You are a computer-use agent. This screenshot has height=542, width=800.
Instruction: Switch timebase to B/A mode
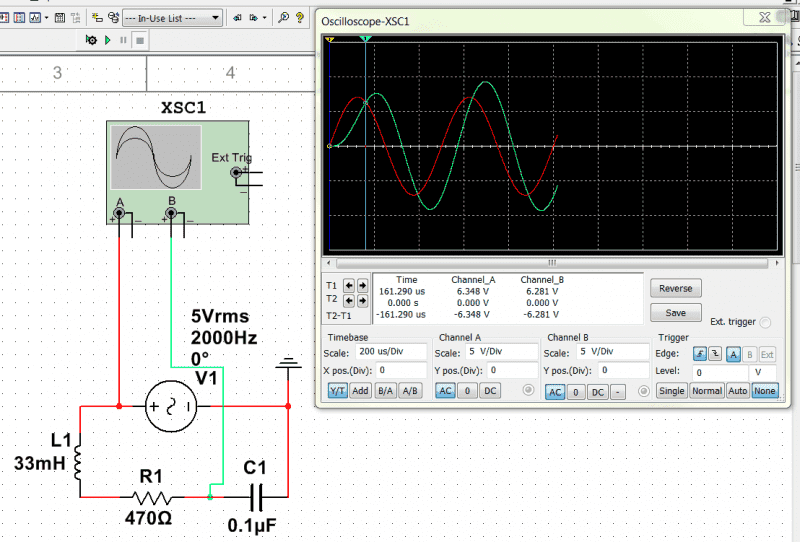[x=384, y=391]
